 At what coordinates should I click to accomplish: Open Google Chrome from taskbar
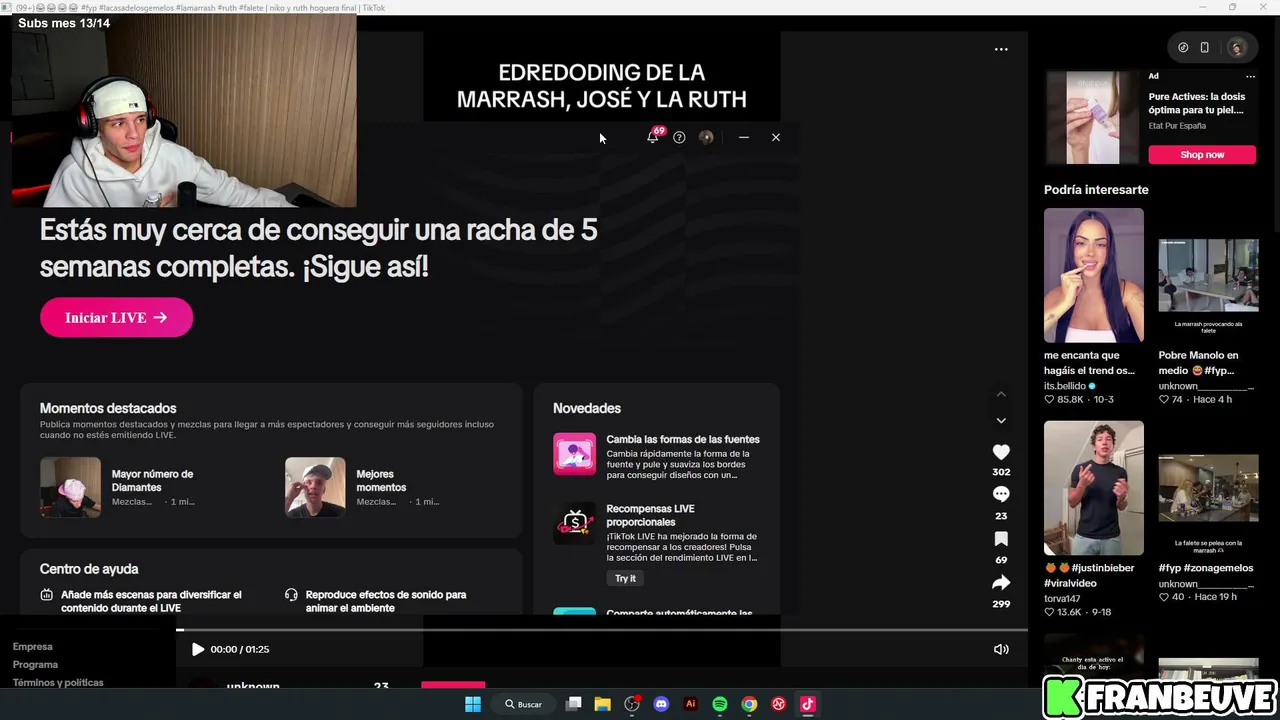pos(749,704)
